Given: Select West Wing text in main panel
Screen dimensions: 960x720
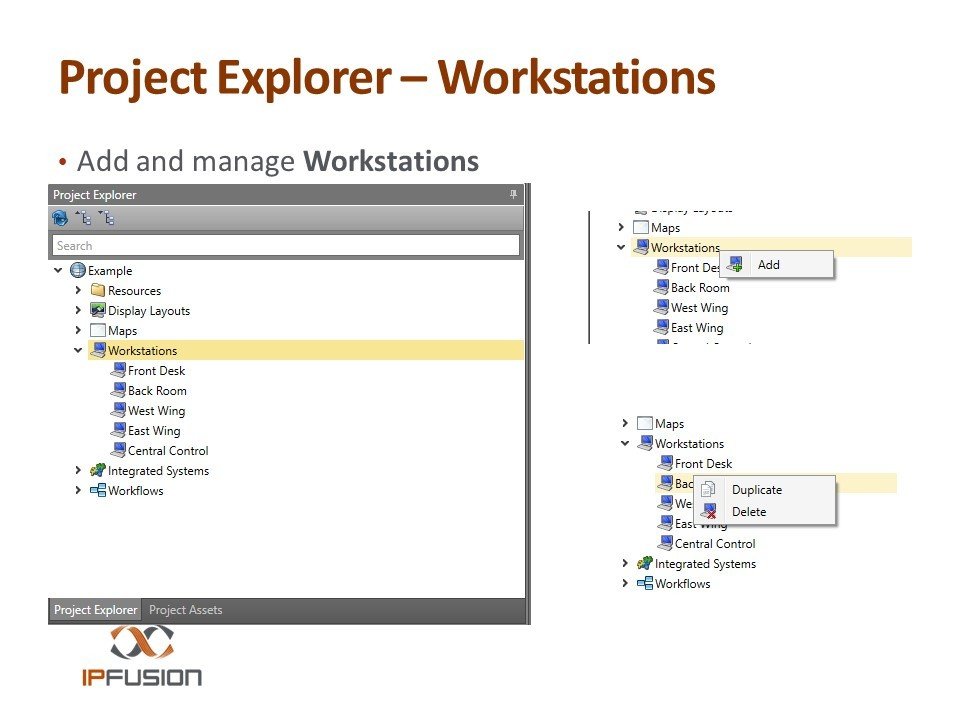Looking at the screenshot, I should [x=157, y=411].
